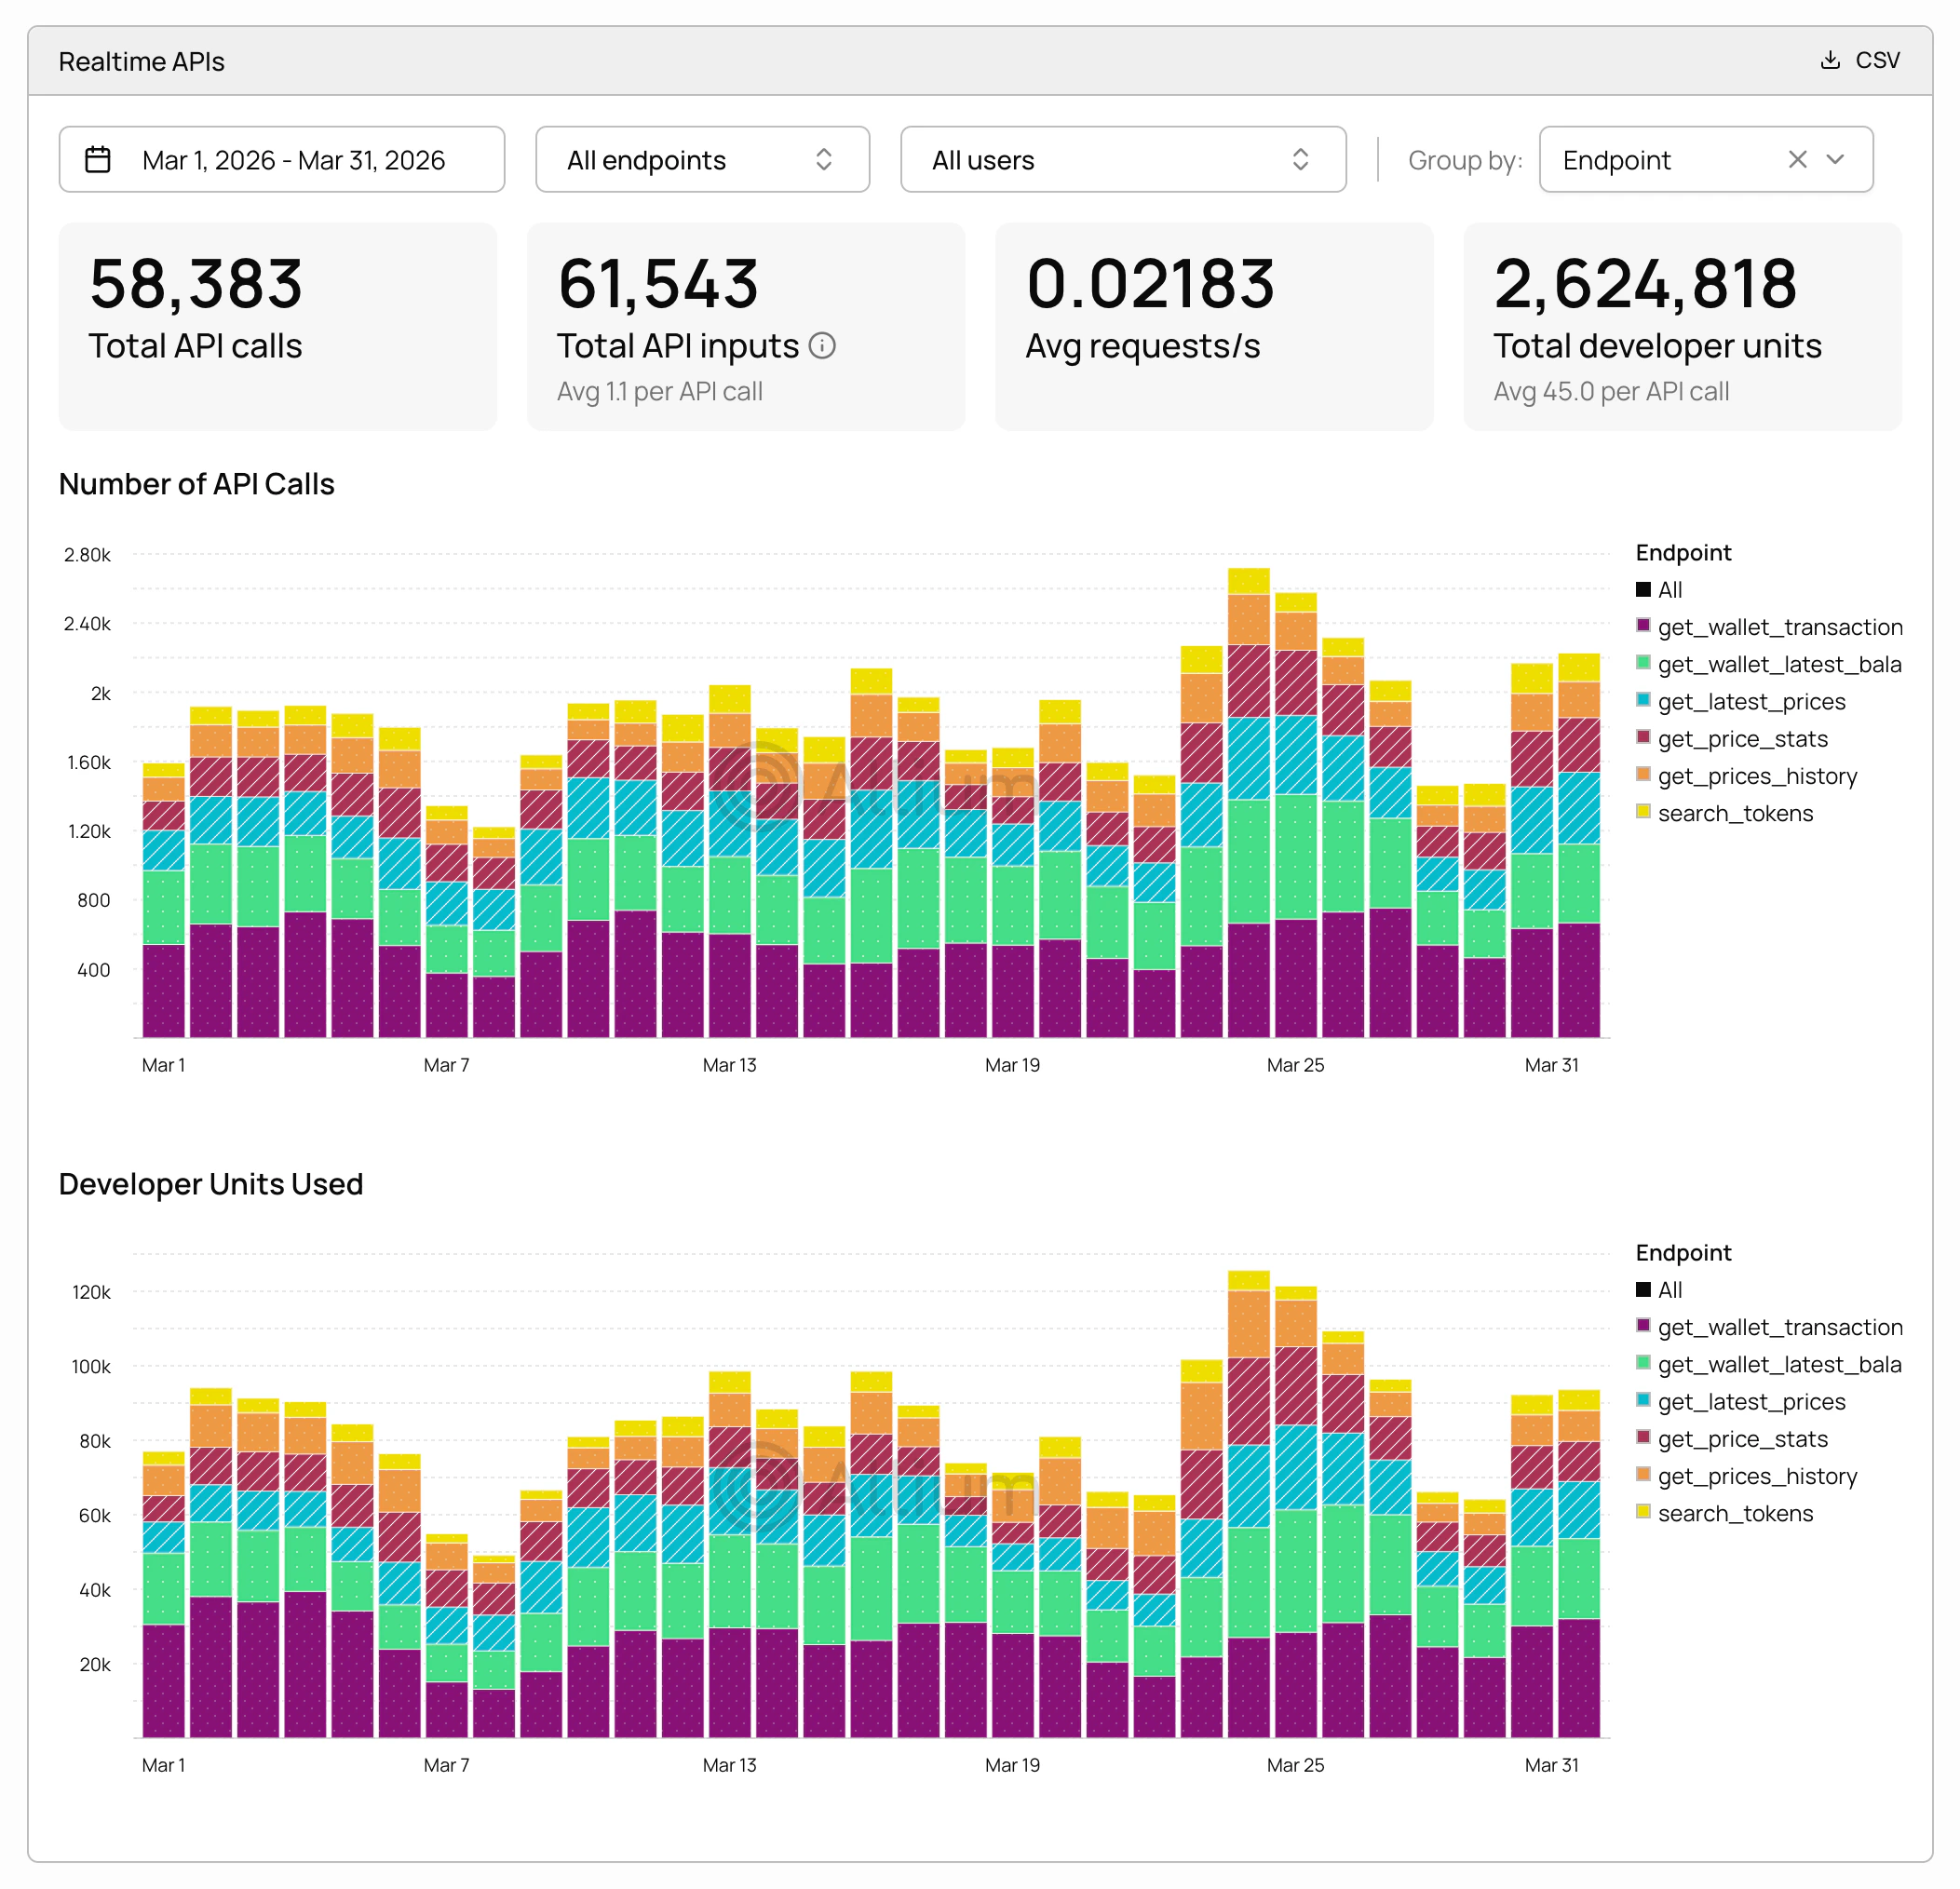
Task: Open the All users dropdown
Action: click(x=1120, y=160)
